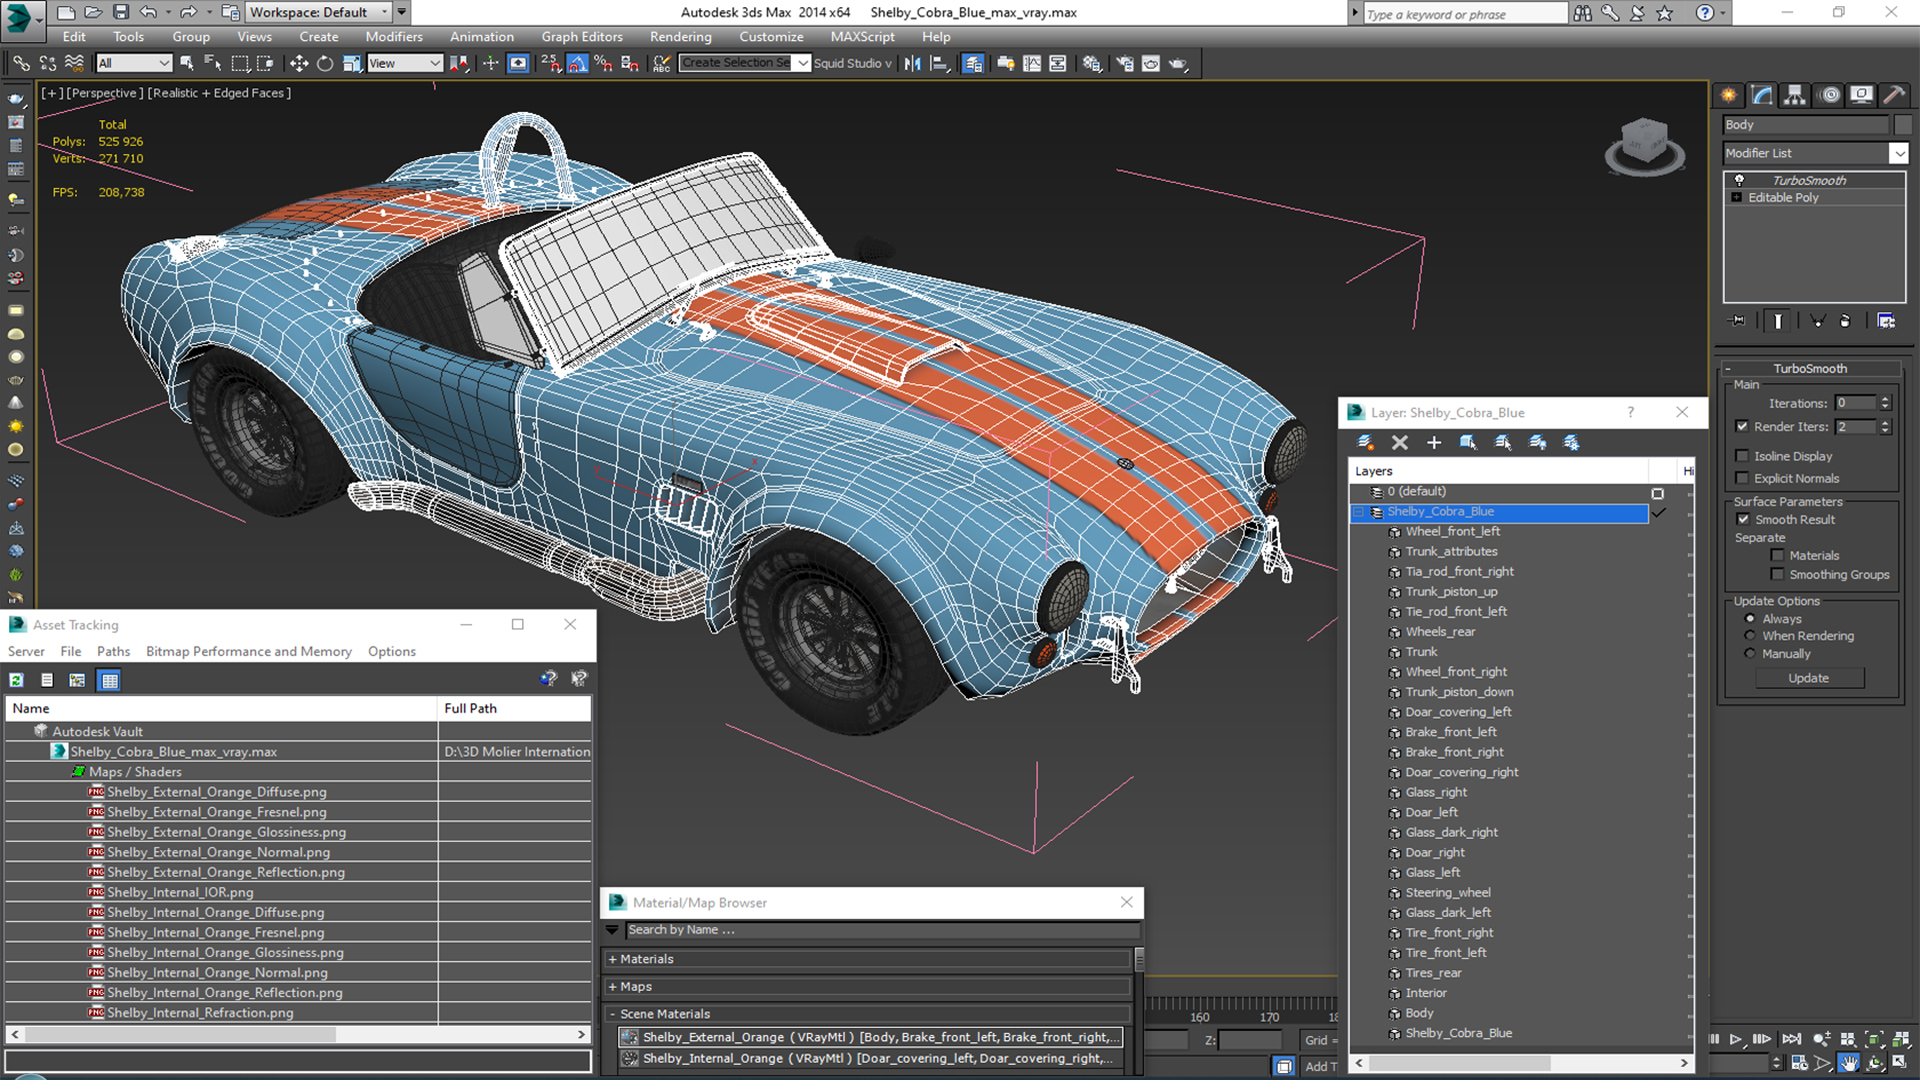
Task: Select the Move transform tool
Action: point(299,63)
